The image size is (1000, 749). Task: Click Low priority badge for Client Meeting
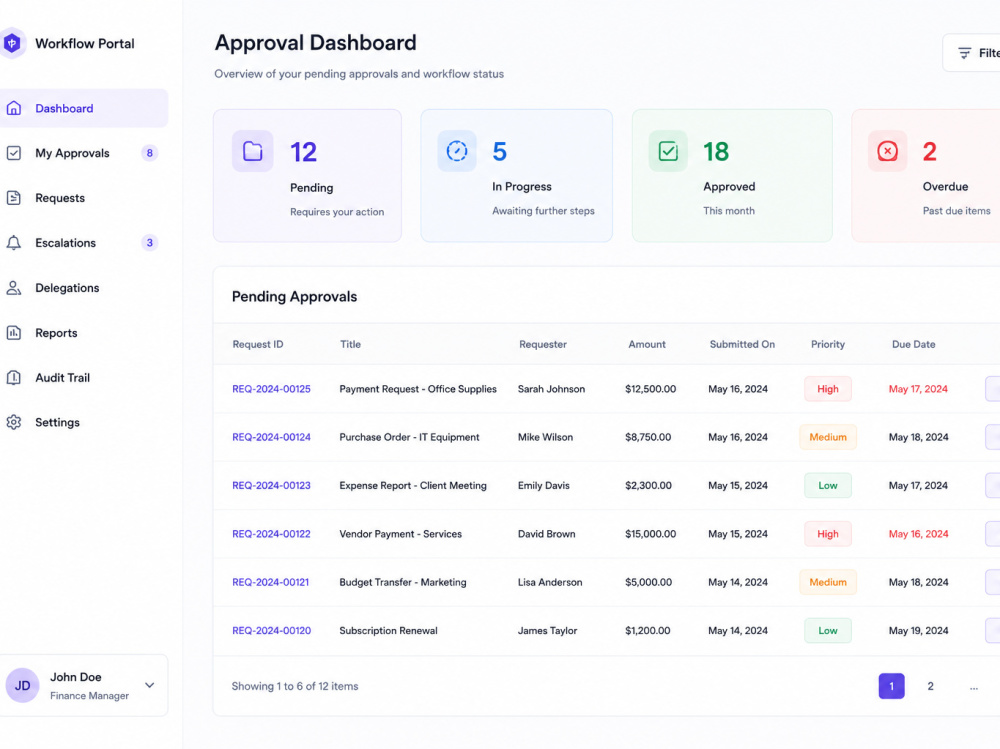(828, 486)
